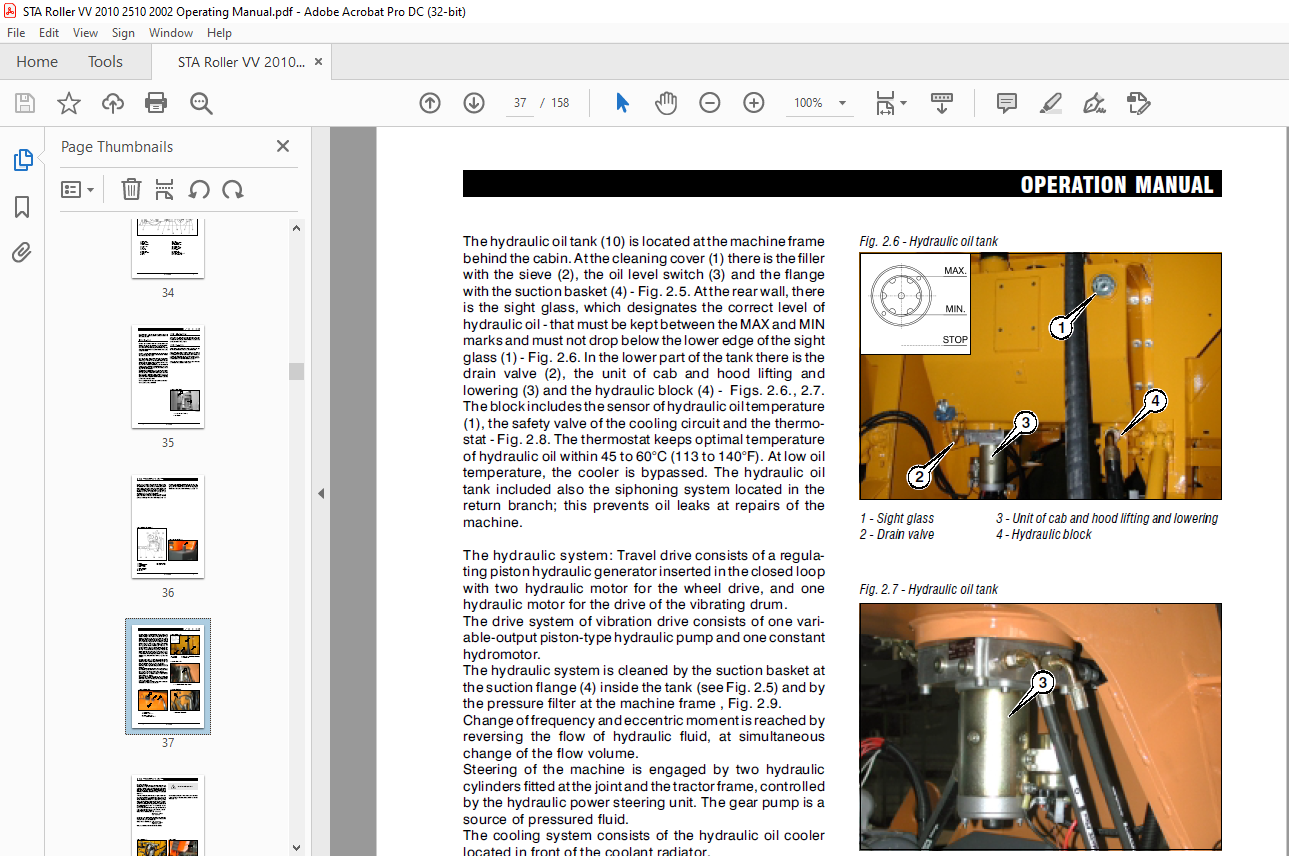Go to the next page with the down arrow
This screenshot has height=856, width=1289.
click(474, 103)
